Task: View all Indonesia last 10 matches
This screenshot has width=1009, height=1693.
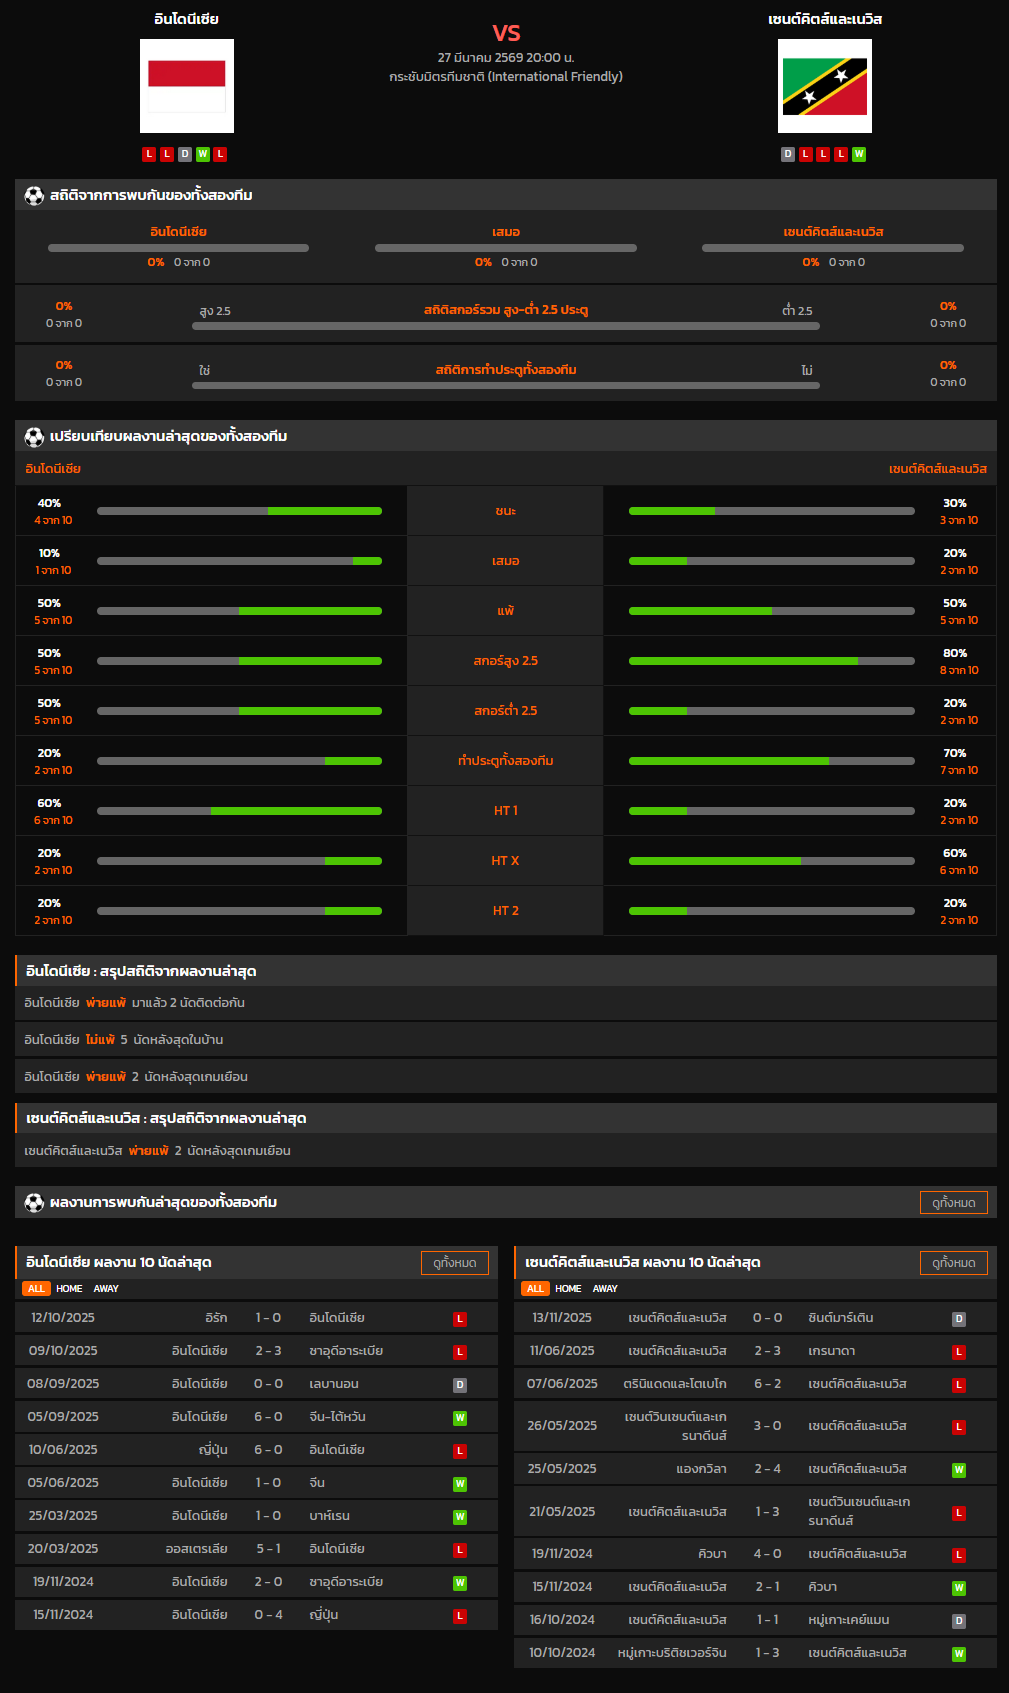Action: pos(454,1263)
